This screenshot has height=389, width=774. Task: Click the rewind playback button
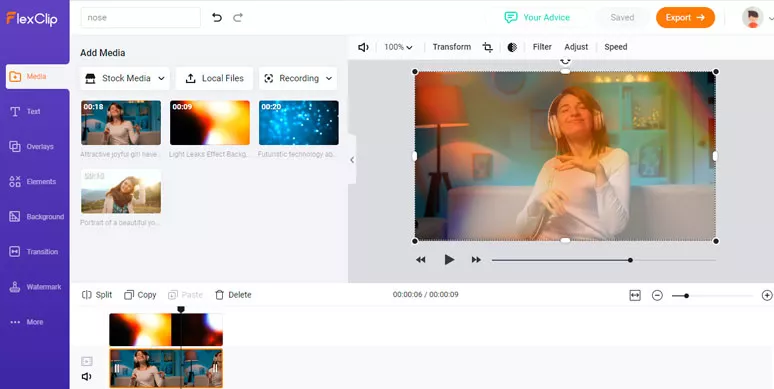pyautogui.click(x=421, y=260)
